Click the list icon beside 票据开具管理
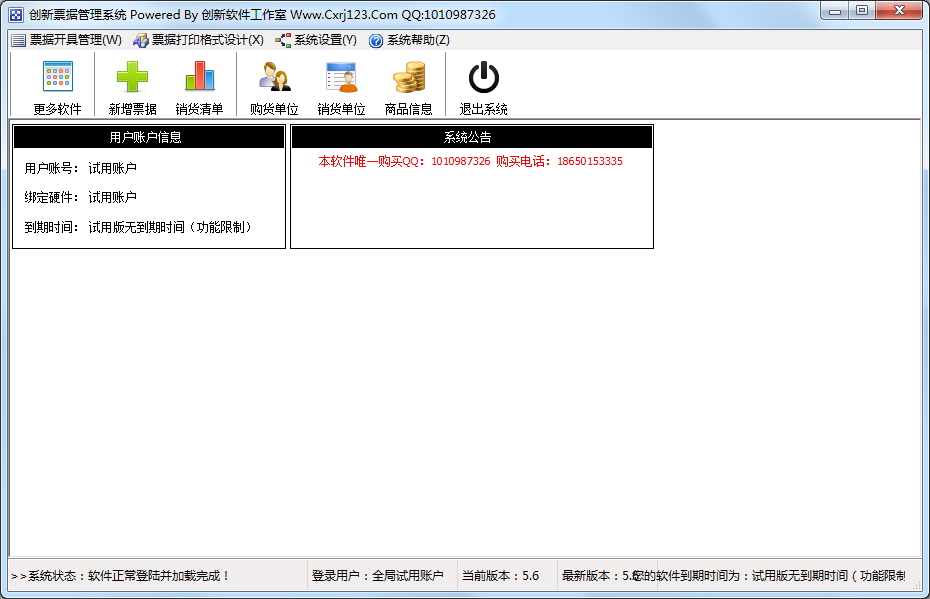Screen dimensions: 930x599 16,40
